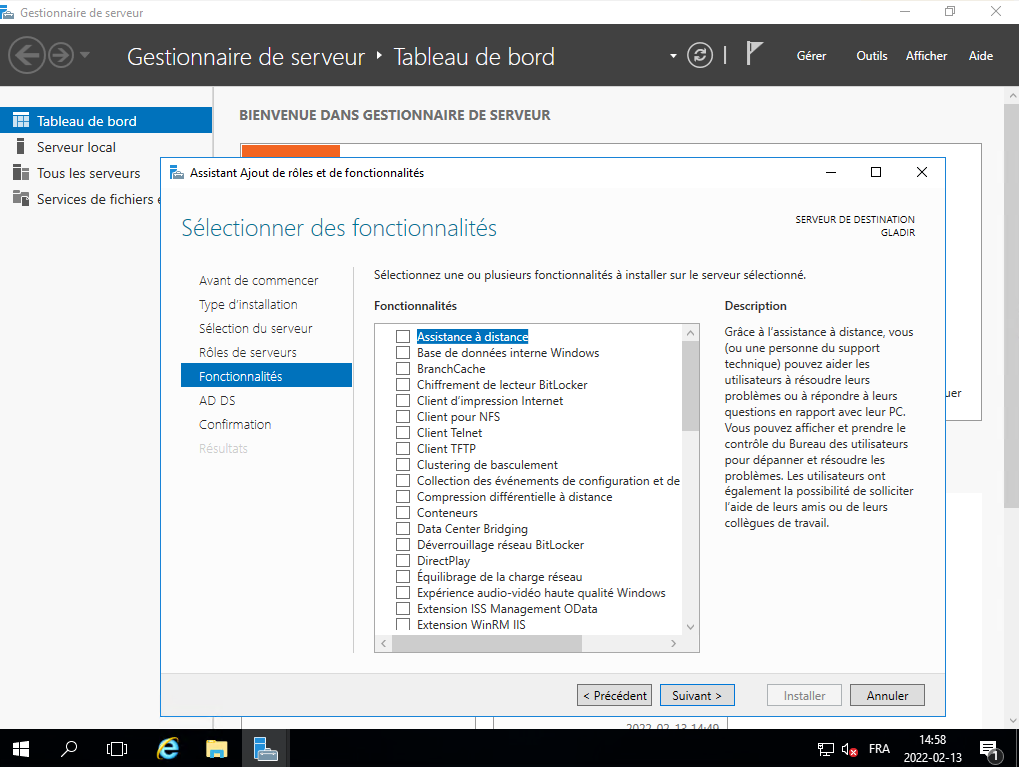Screen dimensions: 1019x767
Task: Click the features list scroll-down arrow
Action: point(690,627)
